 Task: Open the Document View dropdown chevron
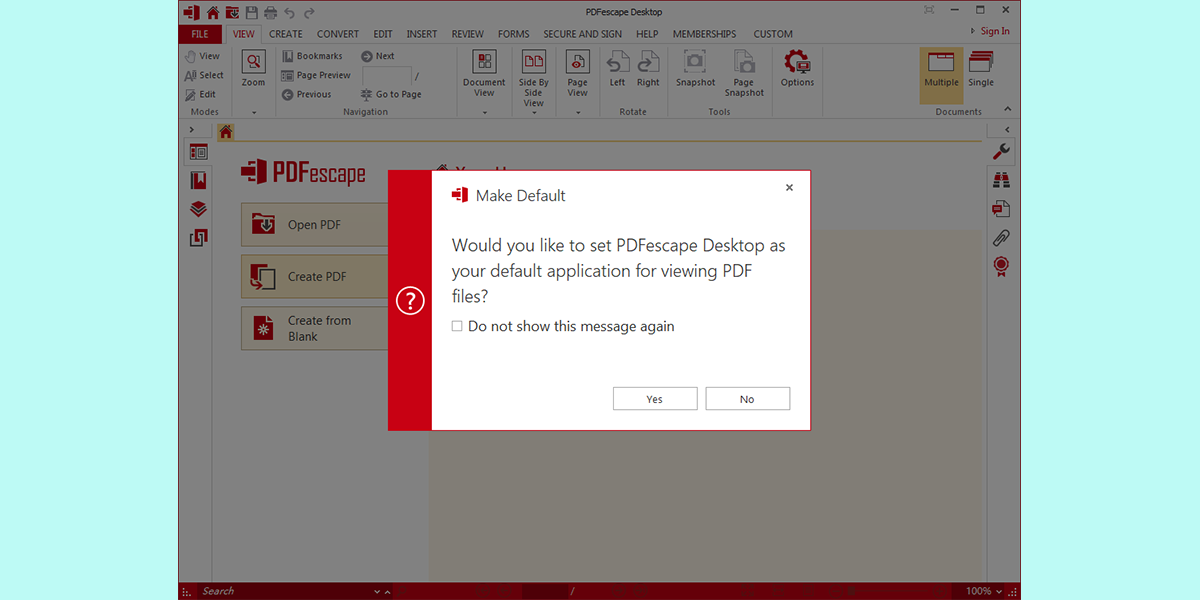click(x=484, y=114)
